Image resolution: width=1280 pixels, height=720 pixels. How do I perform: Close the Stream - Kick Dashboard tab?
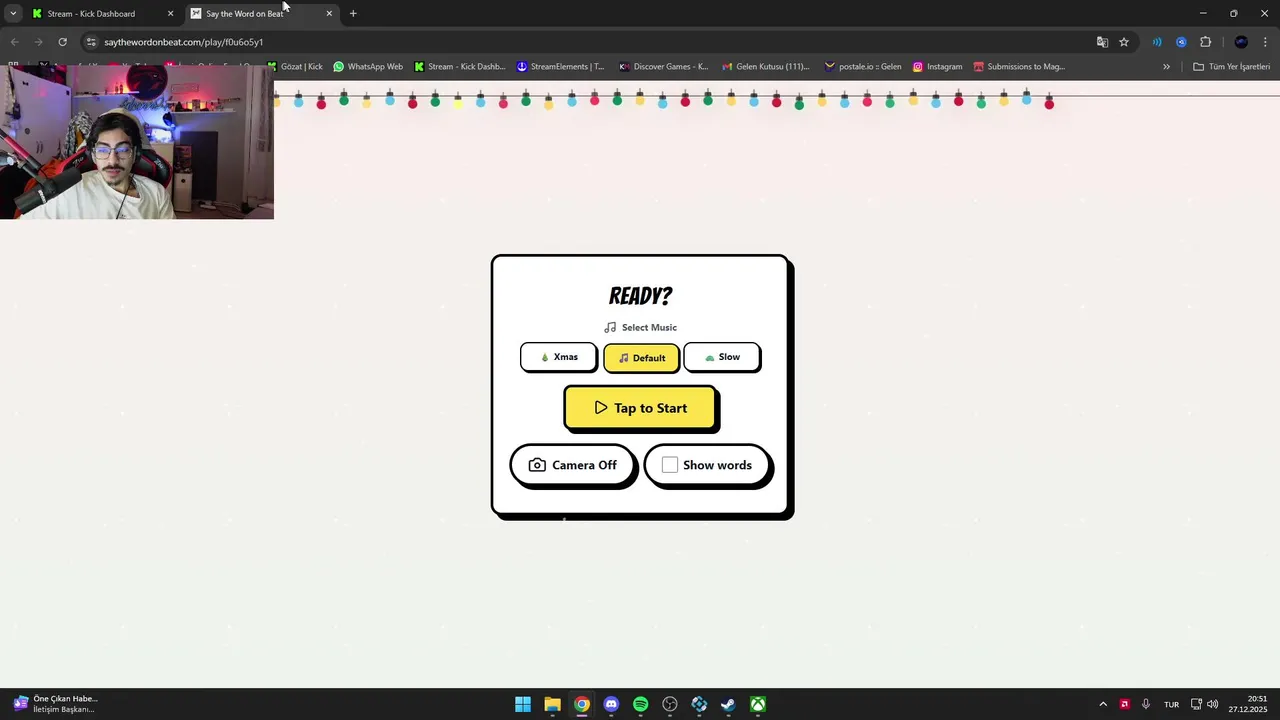pyautogui.click(x=170, y=14)
